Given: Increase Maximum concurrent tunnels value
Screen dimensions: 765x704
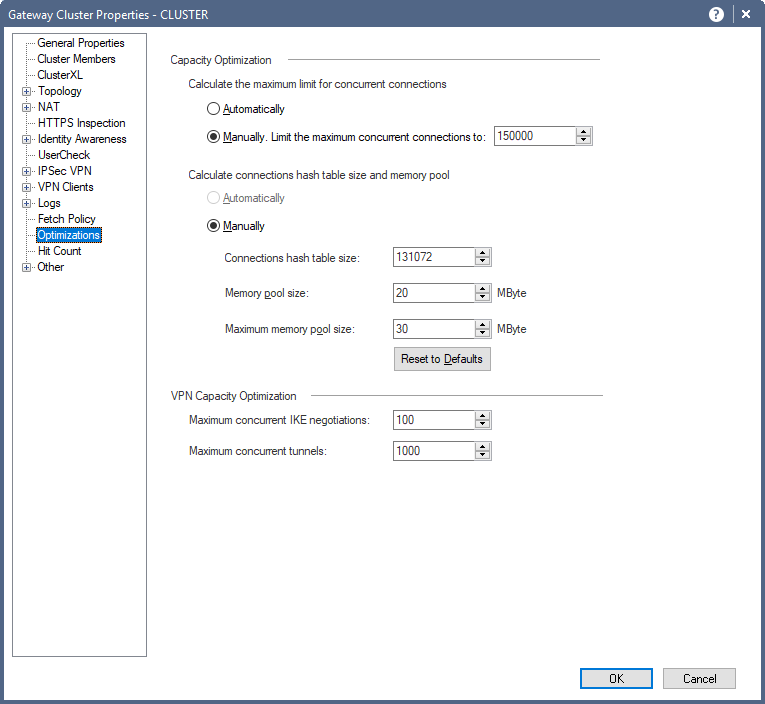Looking at the screenshot, I should pos(483,447).
